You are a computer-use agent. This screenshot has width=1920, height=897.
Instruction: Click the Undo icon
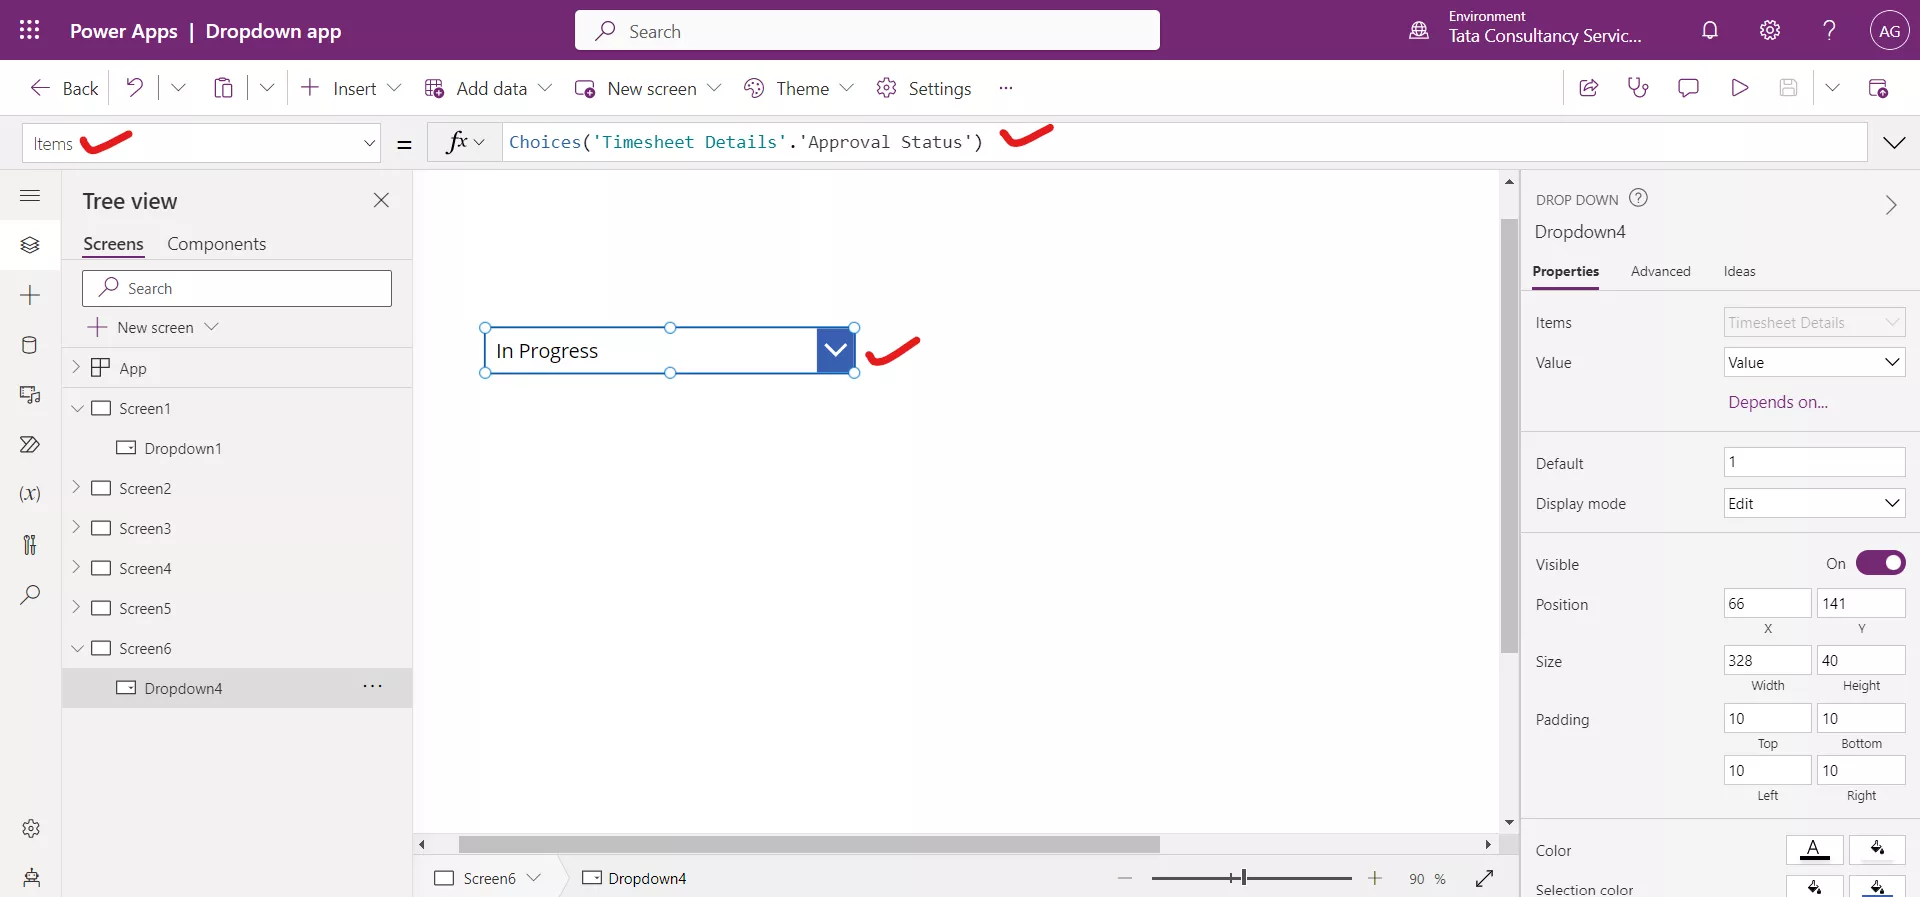coord(134,87)
